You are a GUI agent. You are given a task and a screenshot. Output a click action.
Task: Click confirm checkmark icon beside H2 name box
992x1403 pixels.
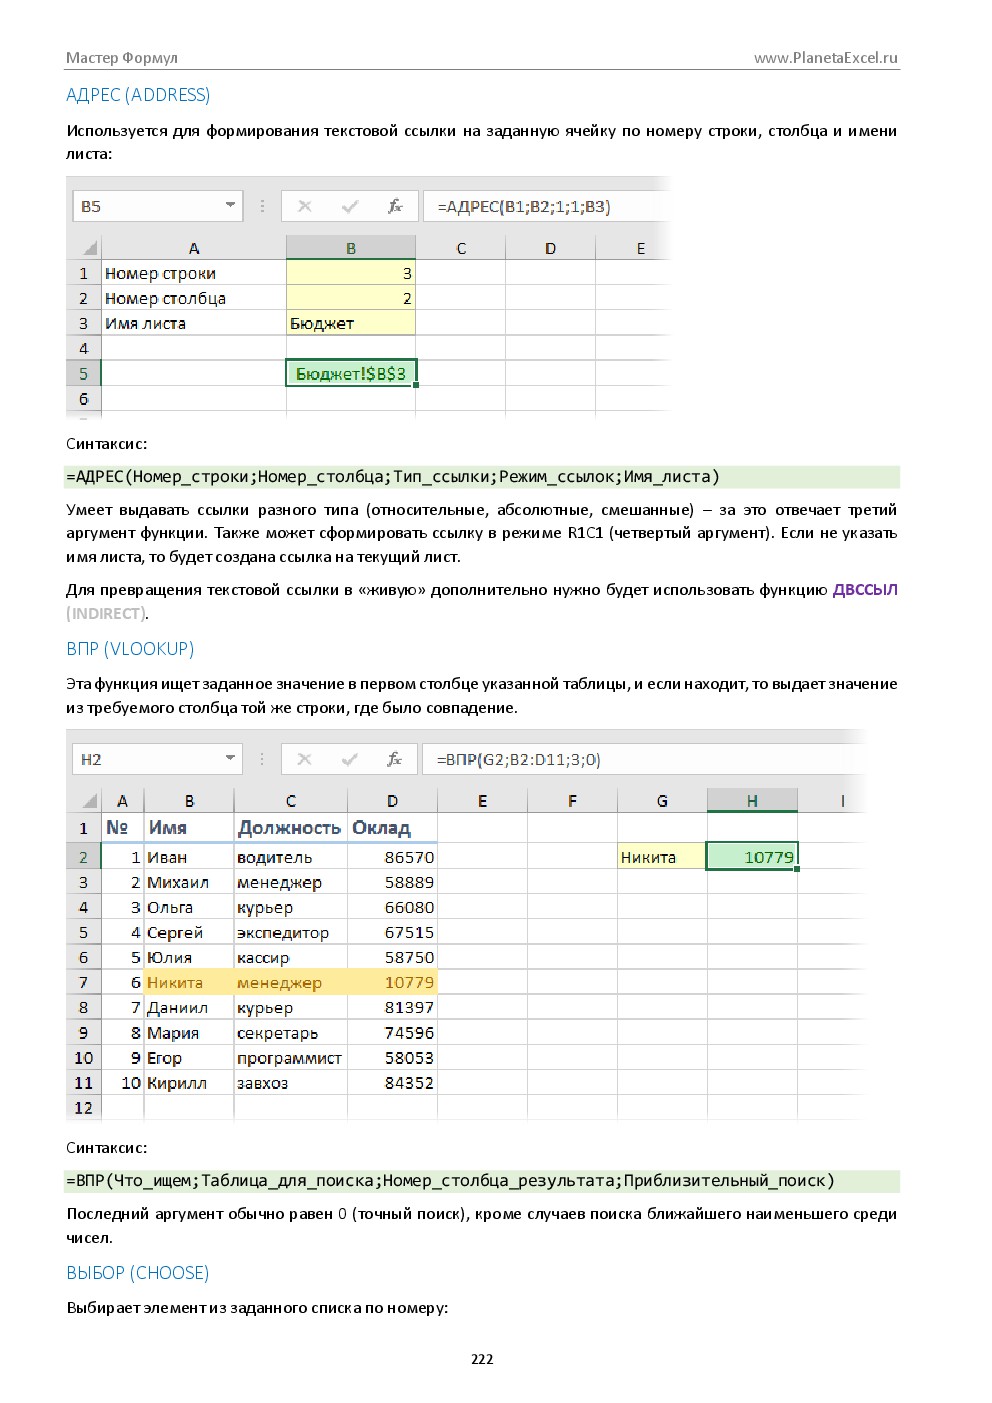pos(350,759)
